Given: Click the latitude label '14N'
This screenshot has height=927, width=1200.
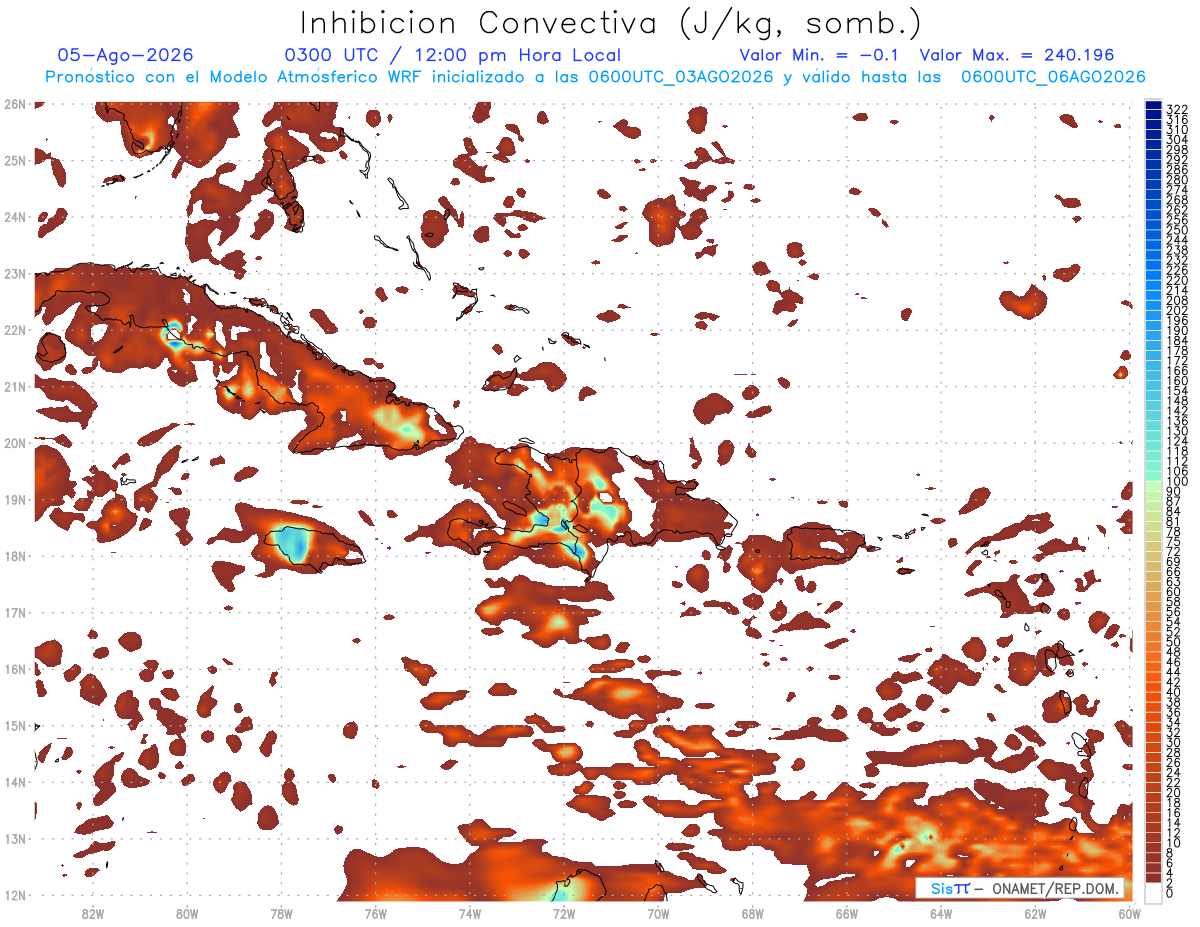Looking at the screenshot, I should coord(14,781).
